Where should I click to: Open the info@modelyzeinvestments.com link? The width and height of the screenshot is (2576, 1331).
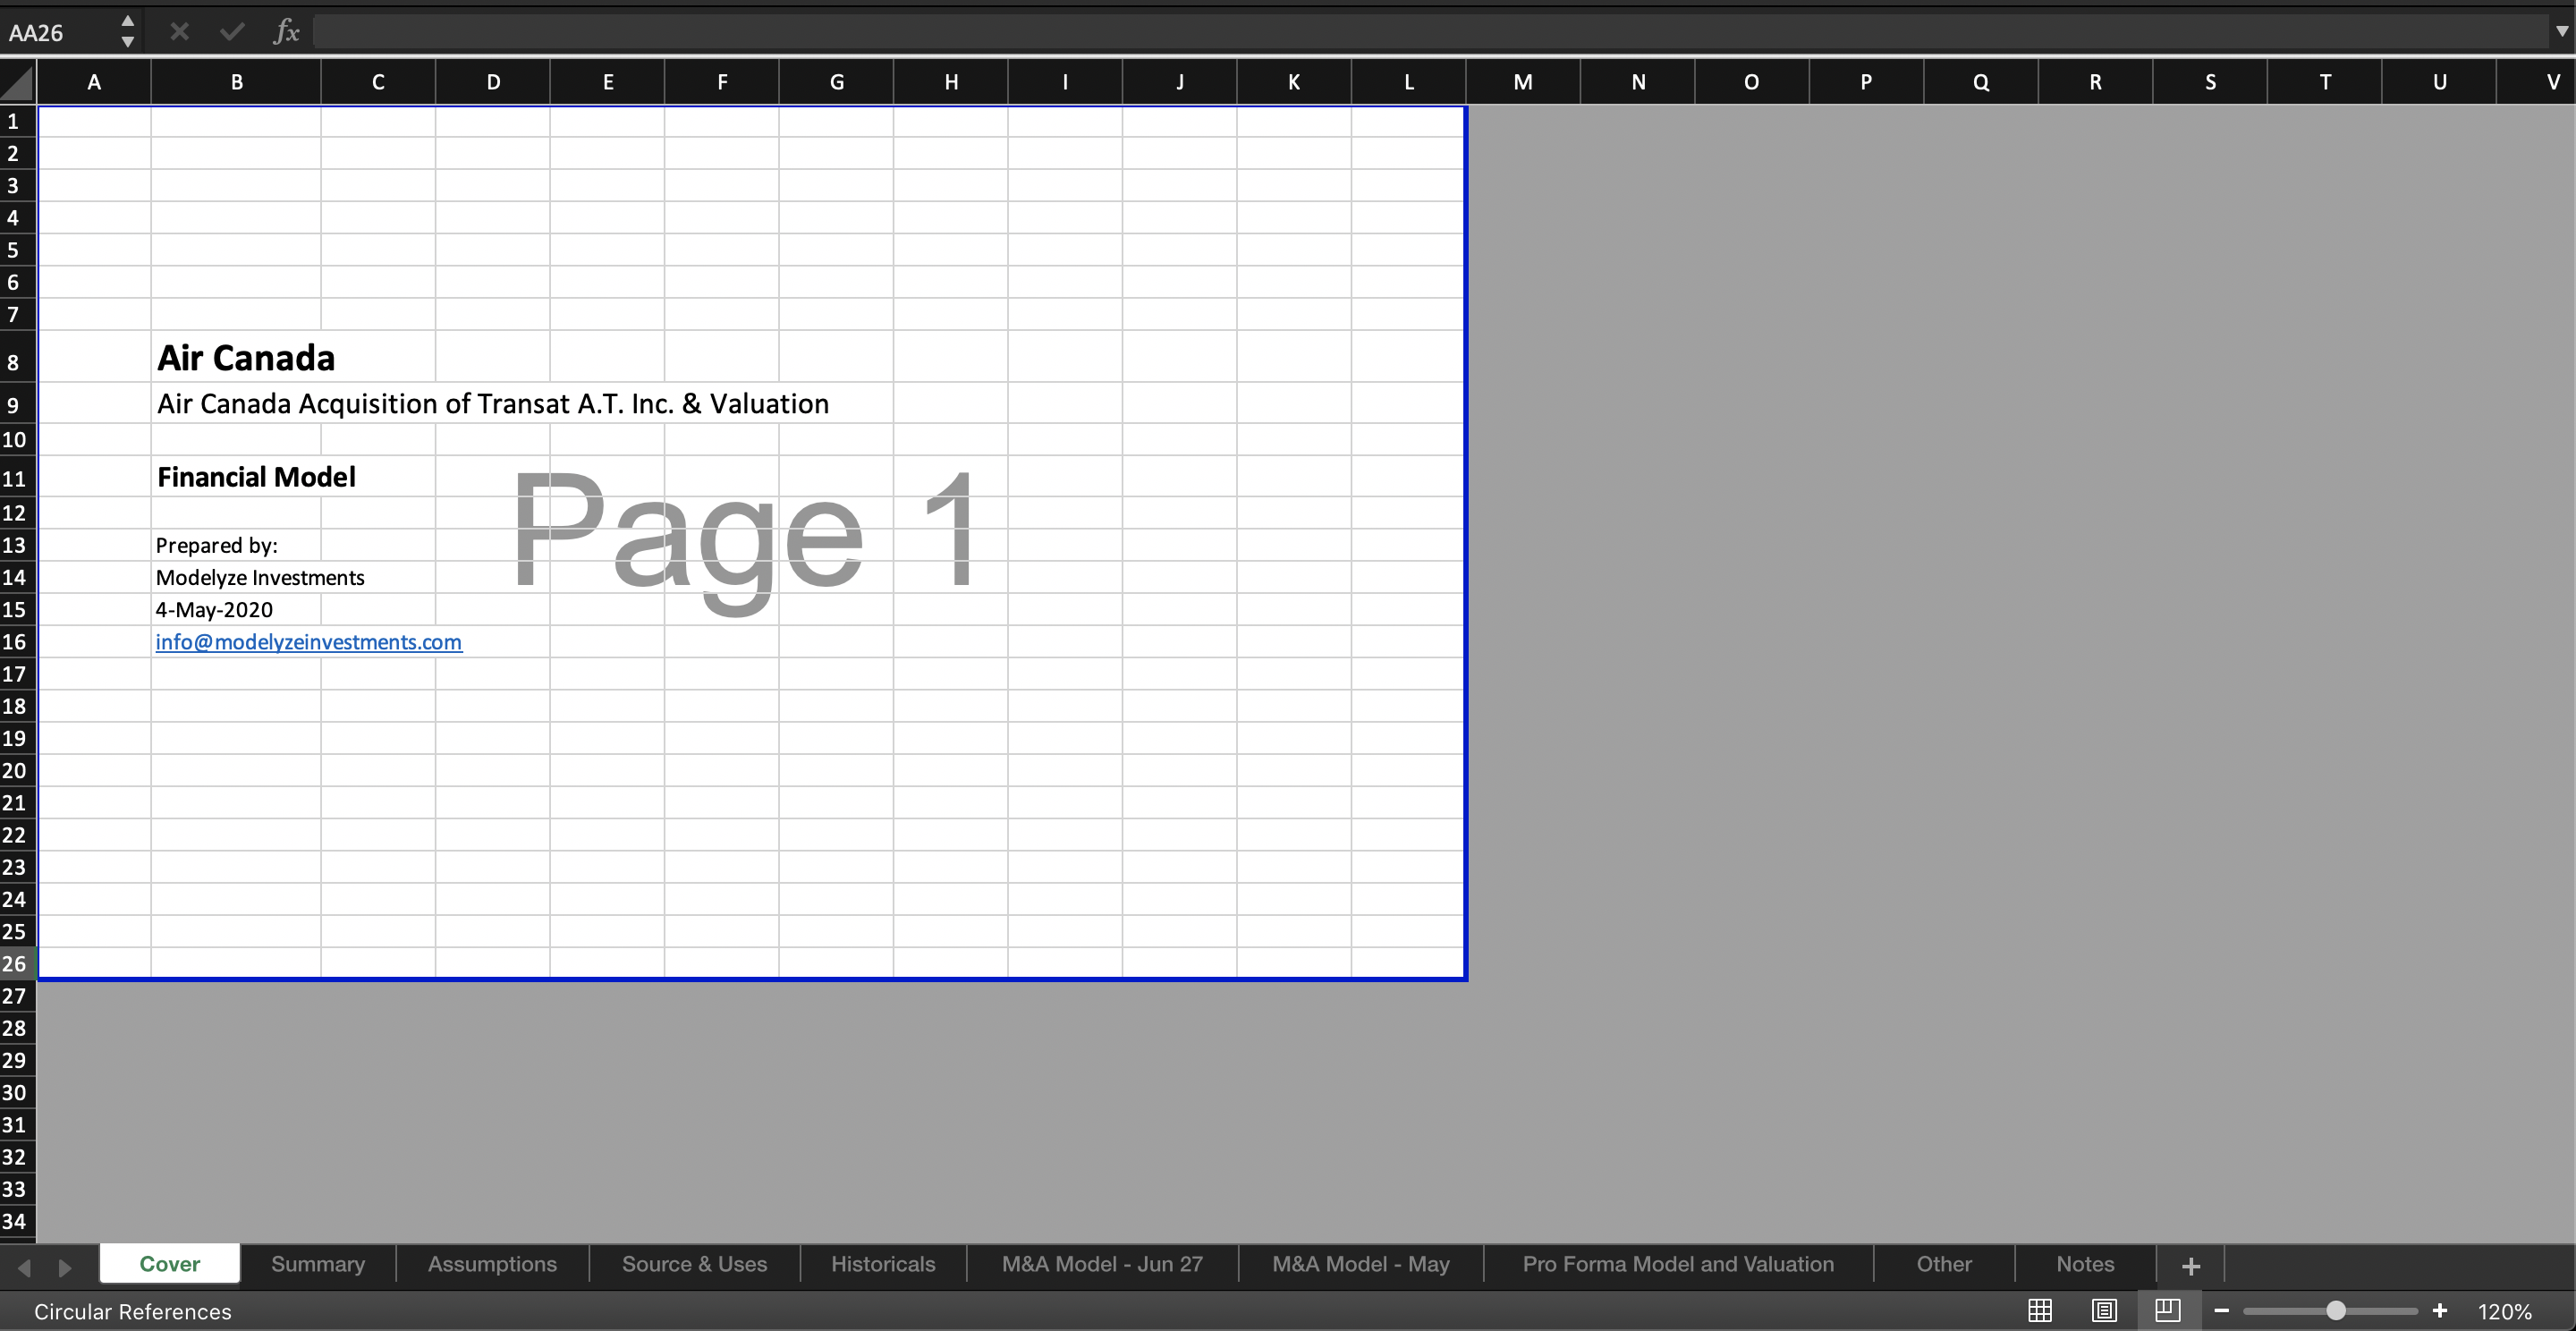308,642
